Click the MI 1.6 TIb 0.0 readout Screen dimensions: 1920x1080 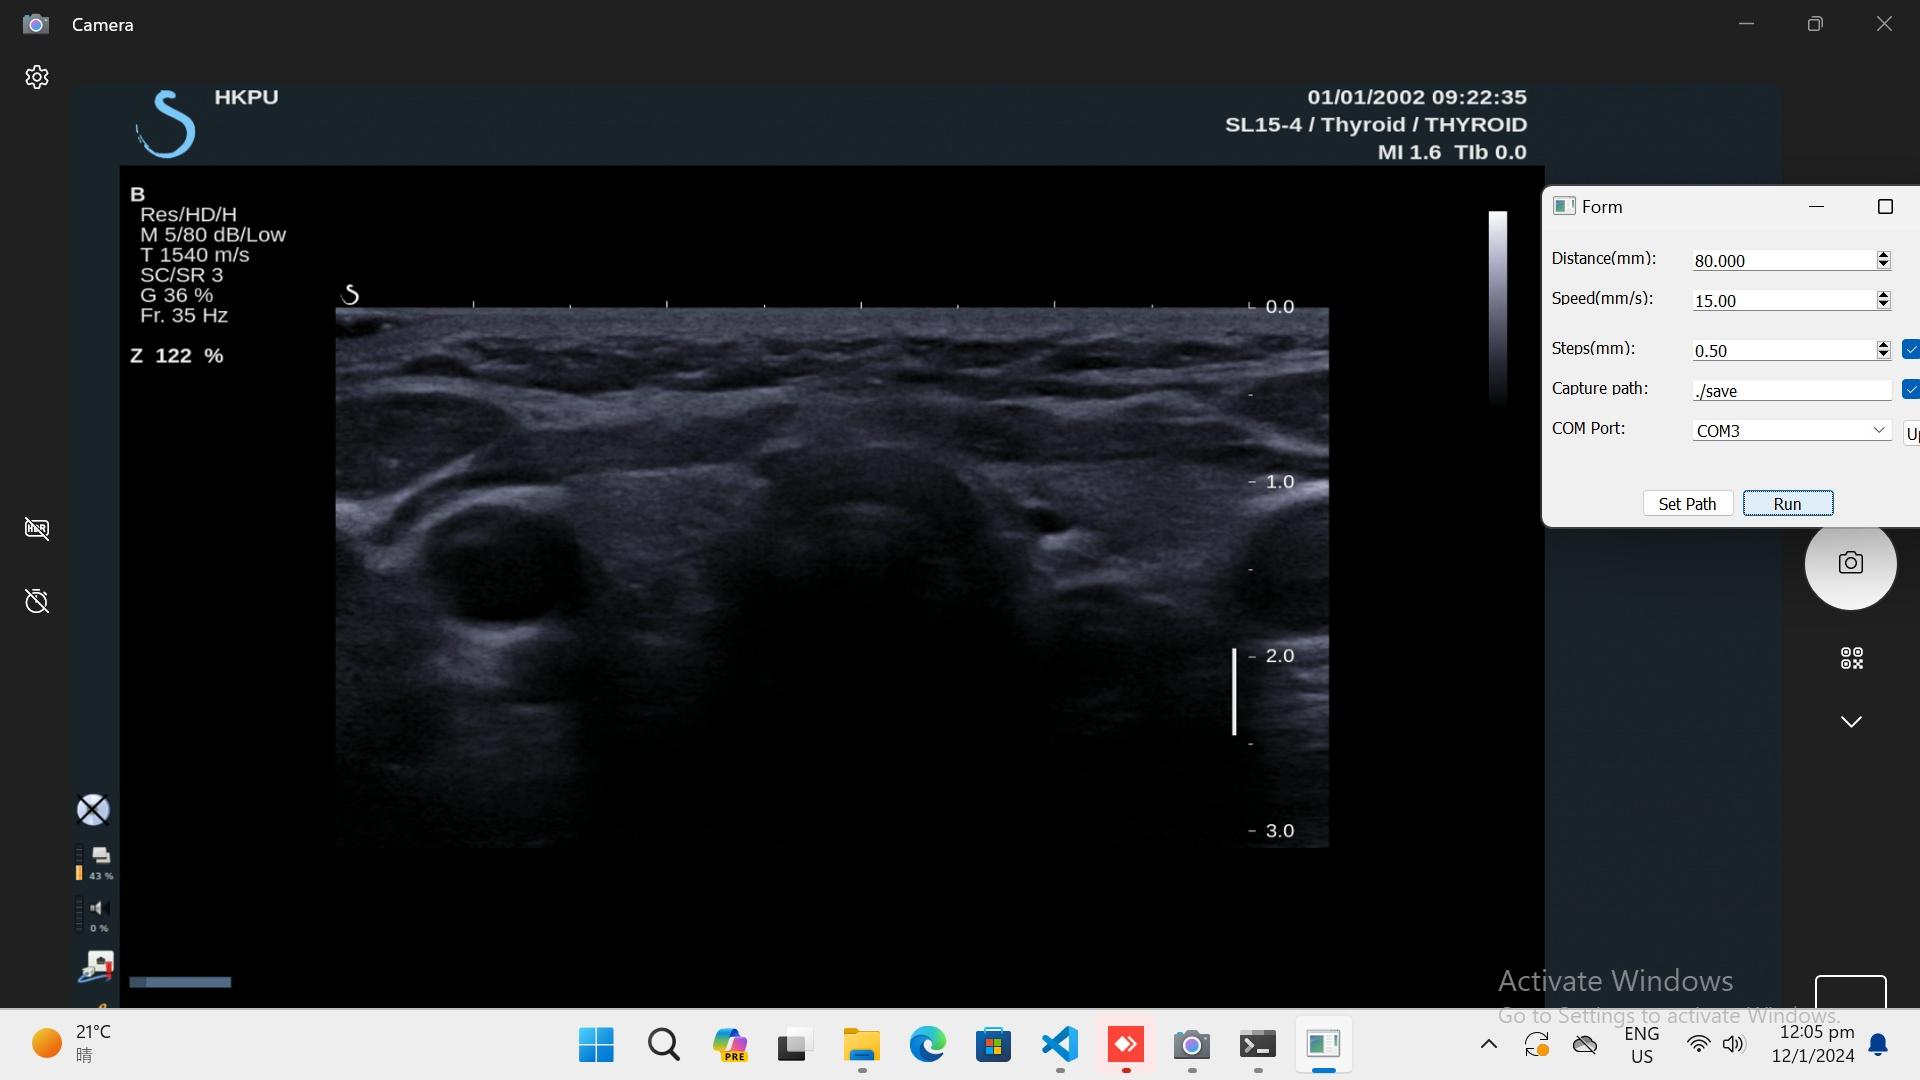(x=1452, y=153)
